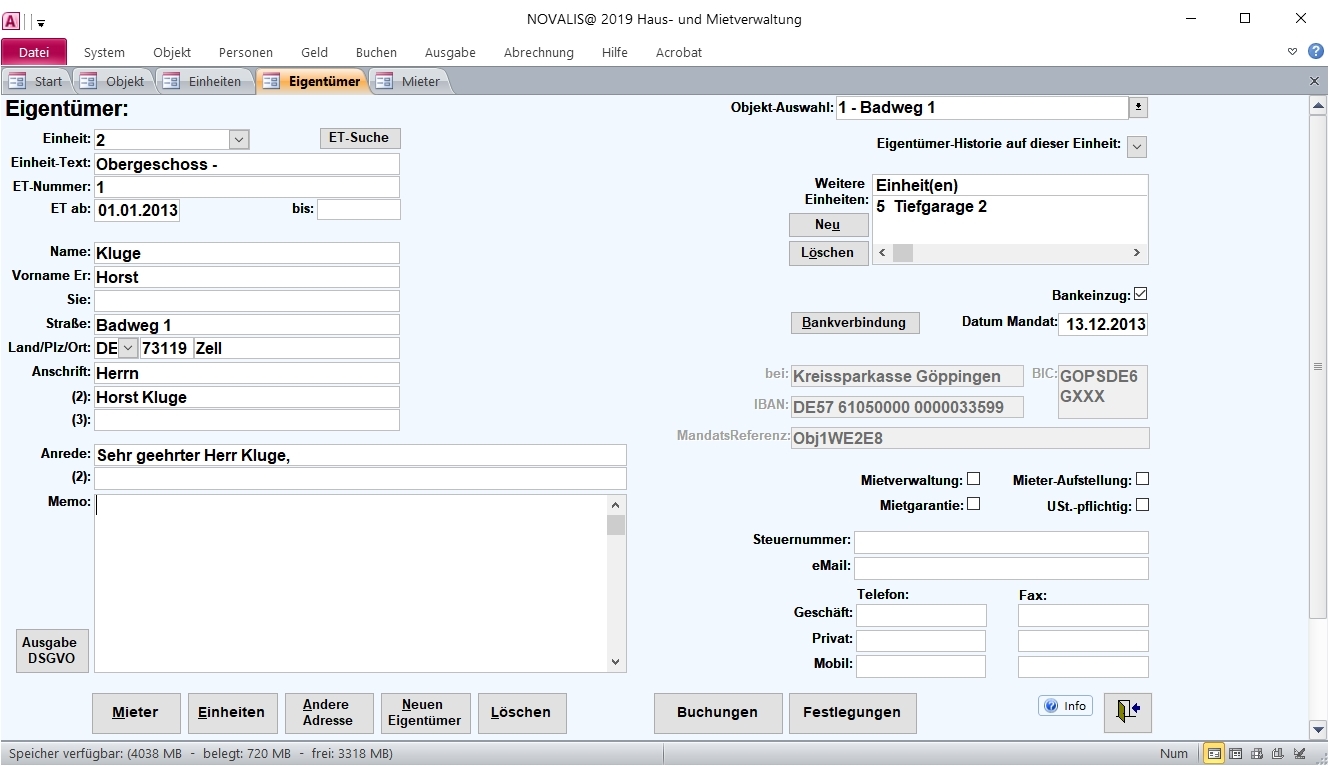Switch to Form View in status bar
The image size is (1329, 766).
(x=1213, y=754)
